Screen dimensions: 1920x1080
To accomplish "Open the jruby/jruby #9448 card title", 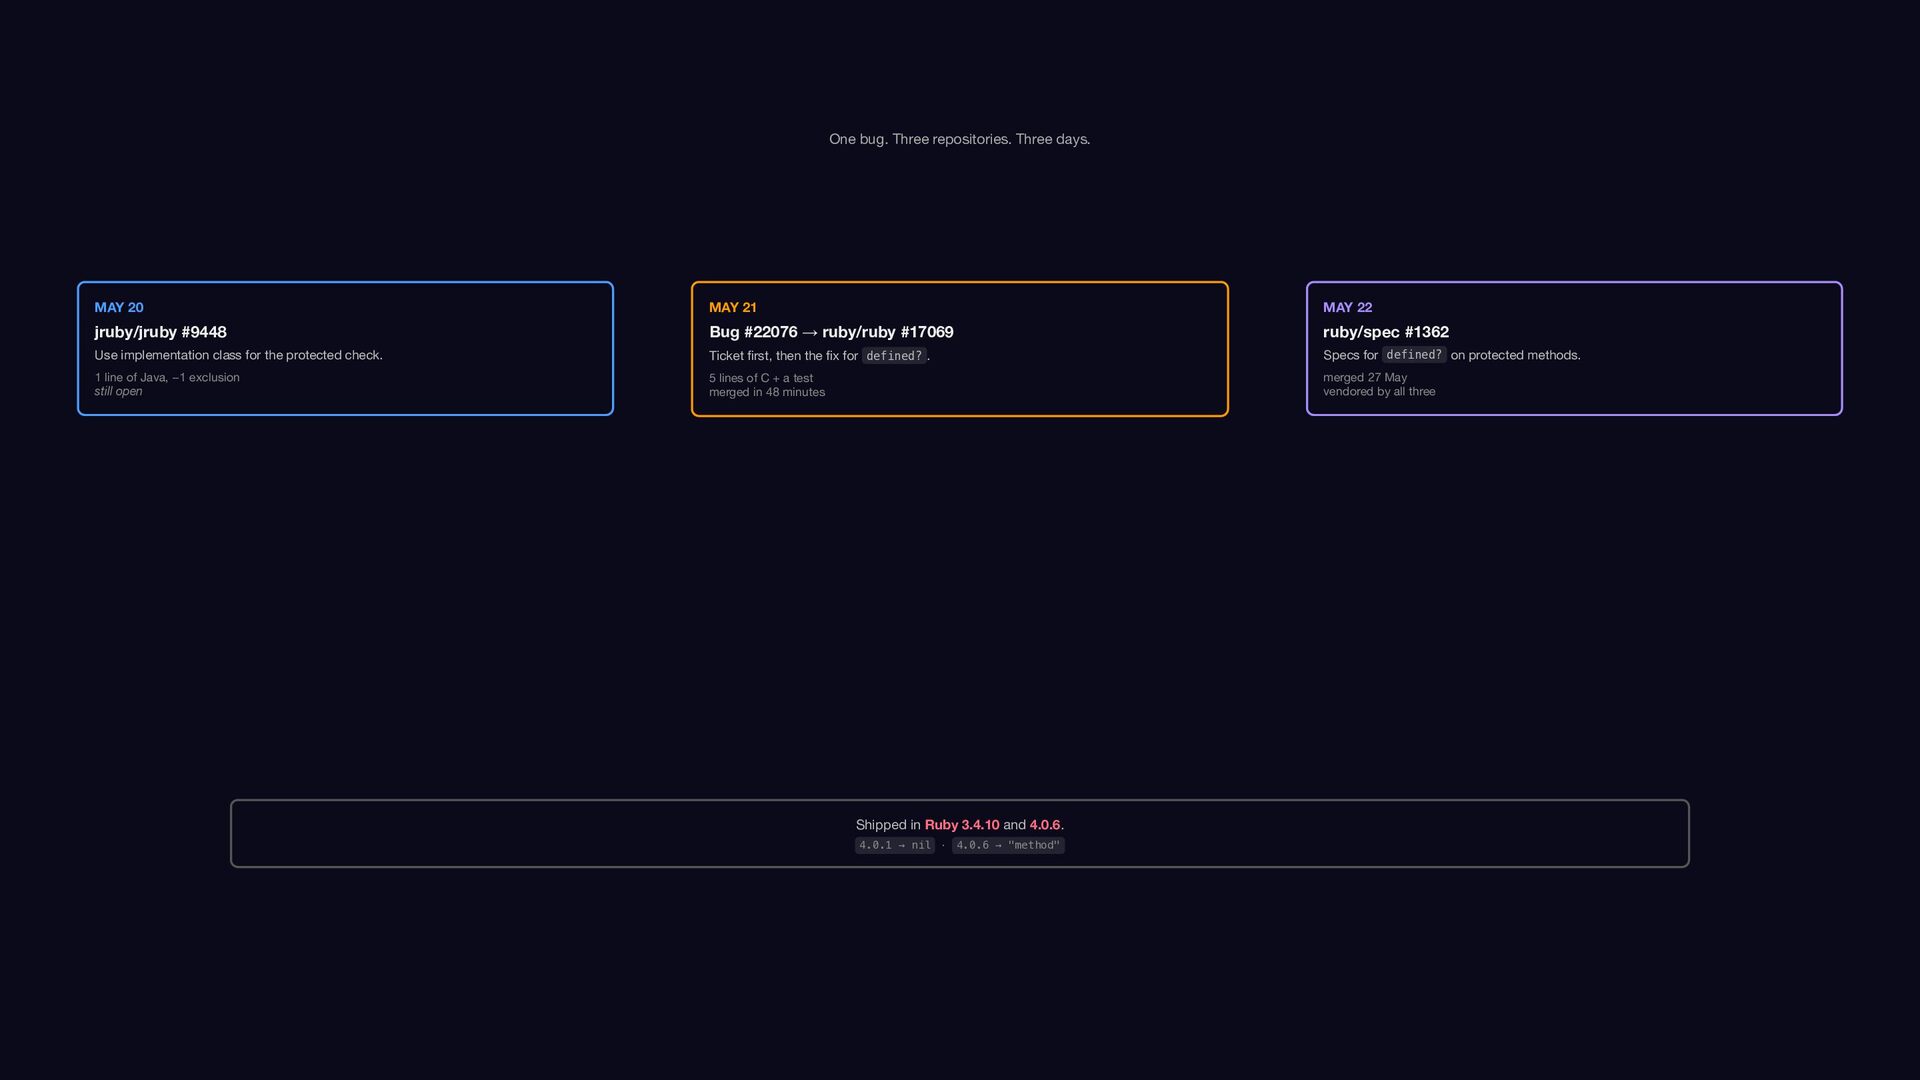I will pos(160,332).
